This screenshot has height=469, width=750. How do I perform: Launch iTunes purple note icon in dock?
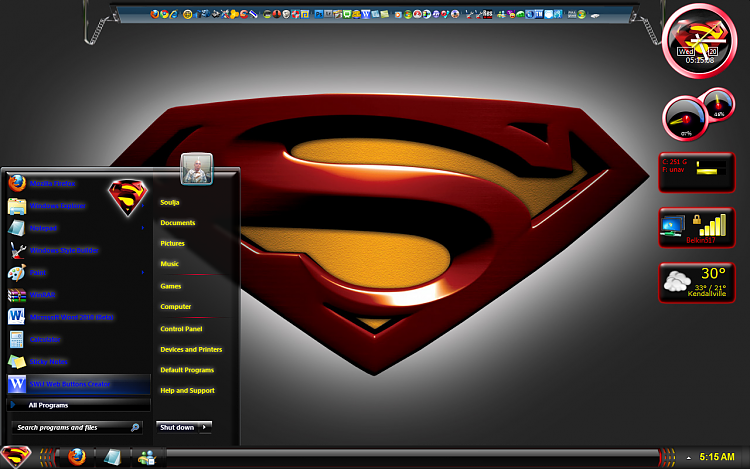436,14
